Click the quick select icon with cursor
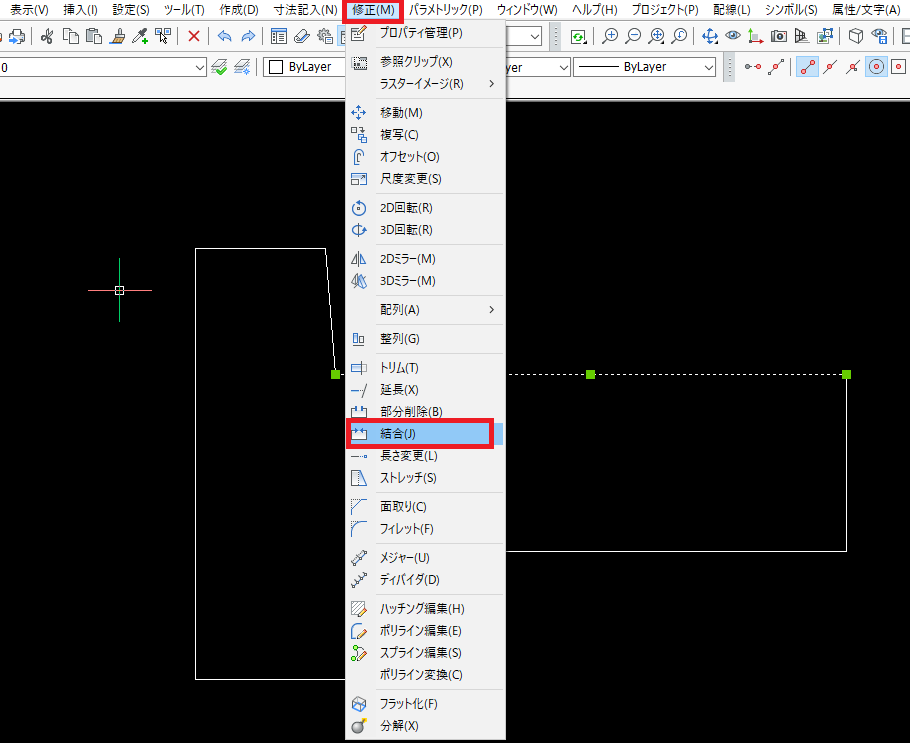Image resolution: width=910 pixels, height=743 pixels. [x=163, y=37]
